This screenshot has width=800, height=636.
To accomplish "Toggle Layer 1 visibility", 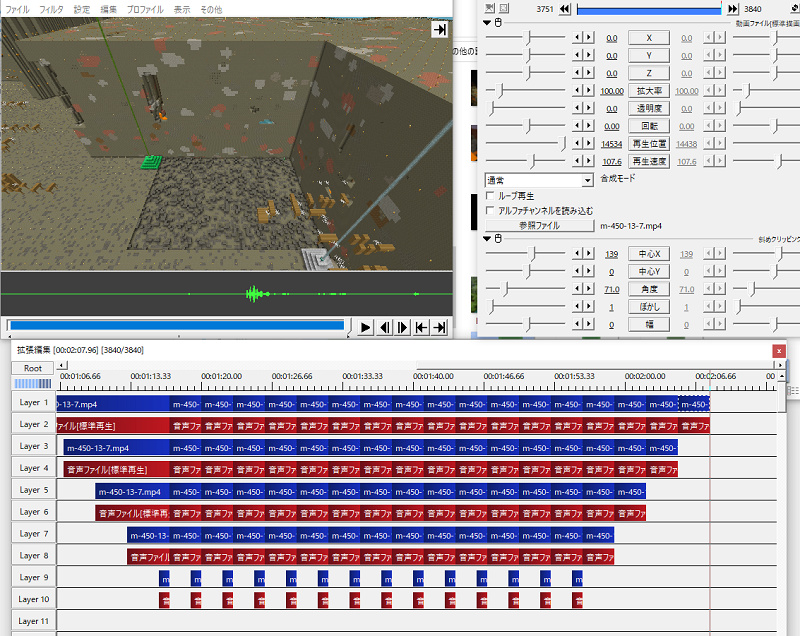I will [x=33, y=402].
